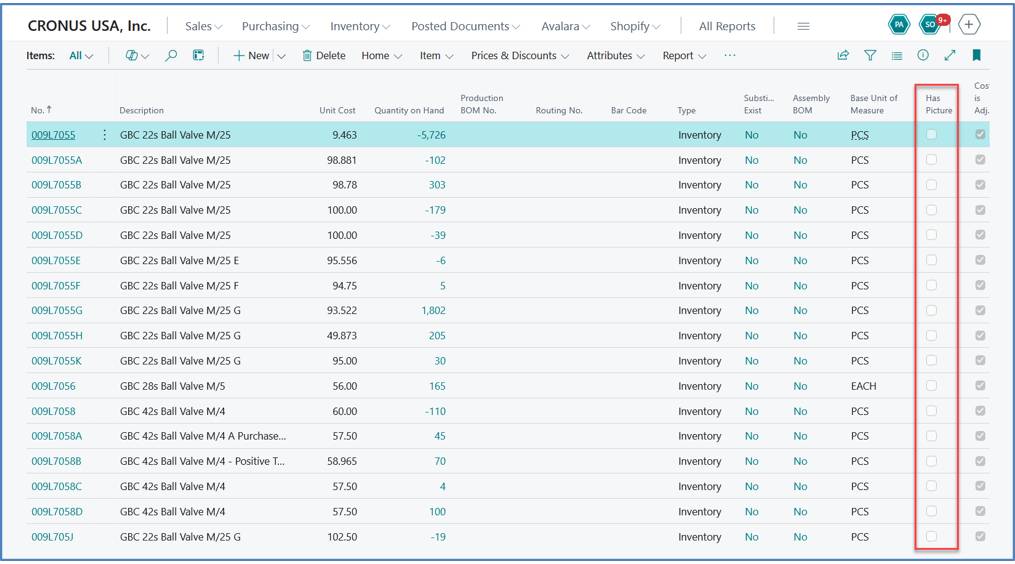Click the list view icon

pos(897,56)
